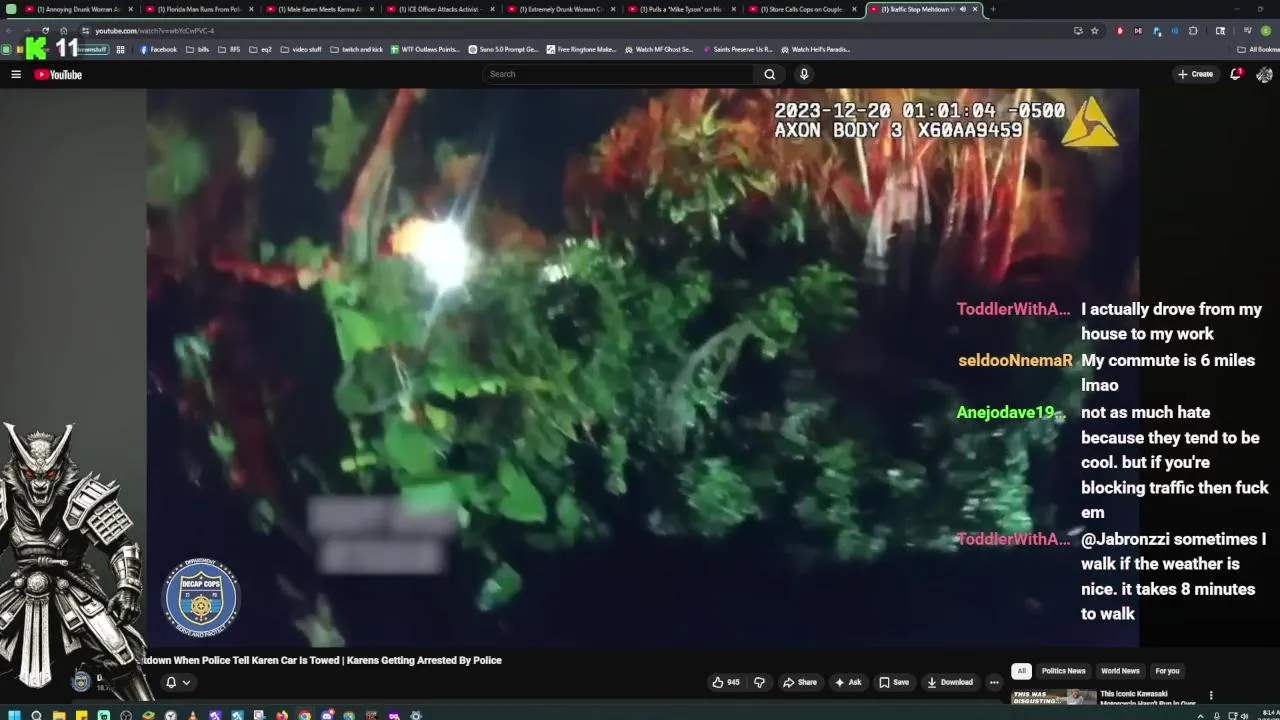Dislike the video with thumbs down
1280x720 pixels.
tap(759, 682)
